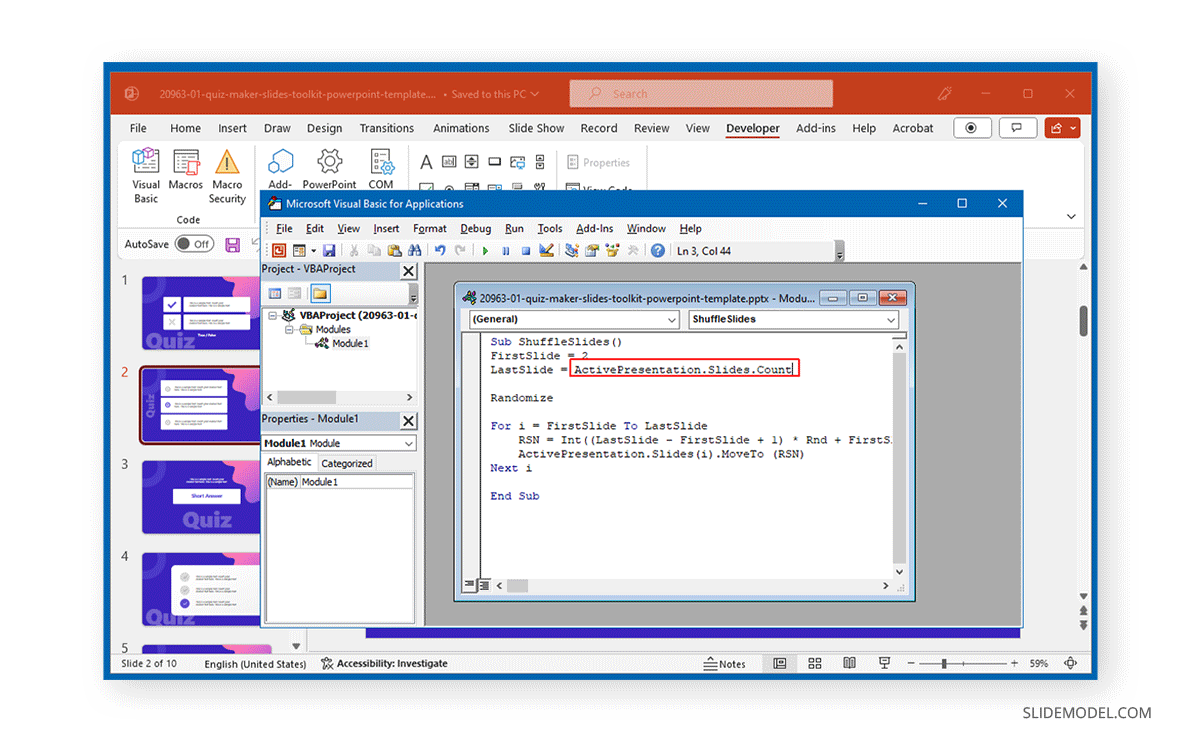1200x743 pixels.
Task: Insert a Spin Button control from ribbon
Action: tap(471, 162)
